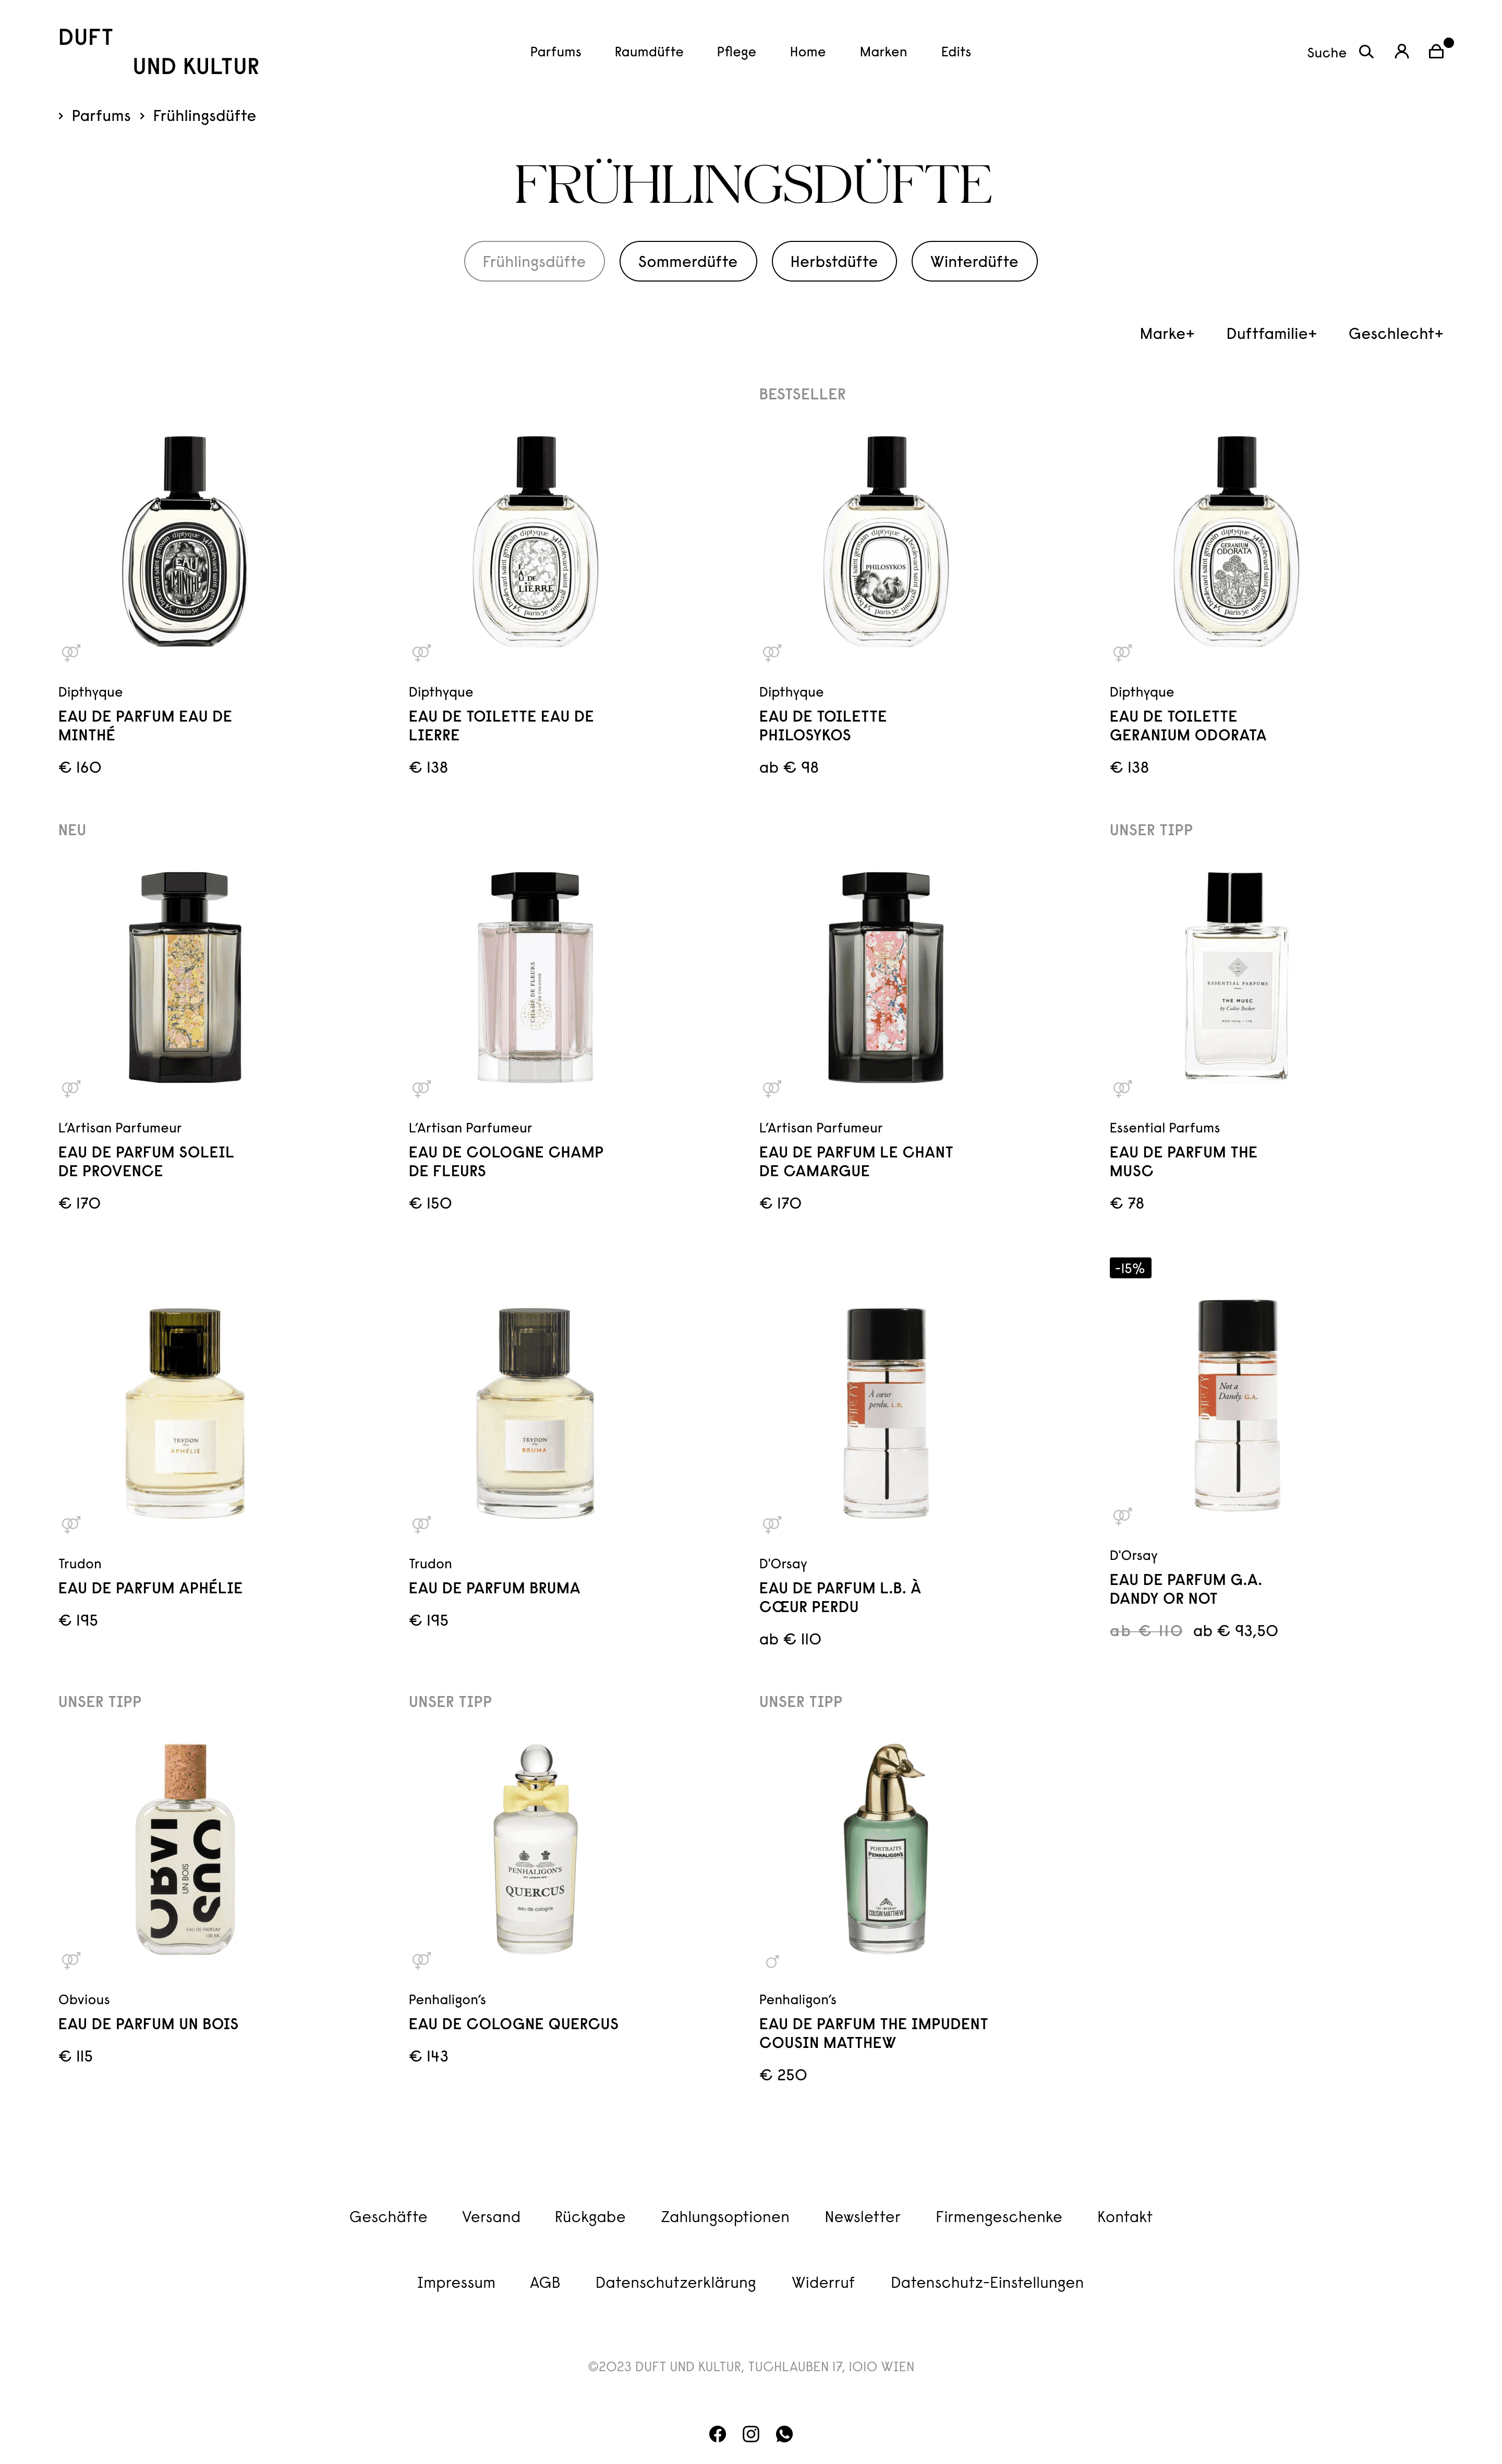Open the shopping bag icon

click(x=1436, y=52)
